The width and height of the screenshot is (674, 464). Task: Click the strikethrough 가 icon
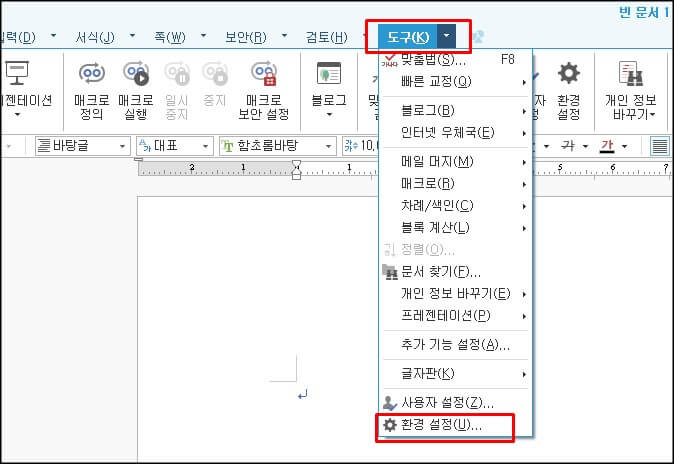pos(568,146)
